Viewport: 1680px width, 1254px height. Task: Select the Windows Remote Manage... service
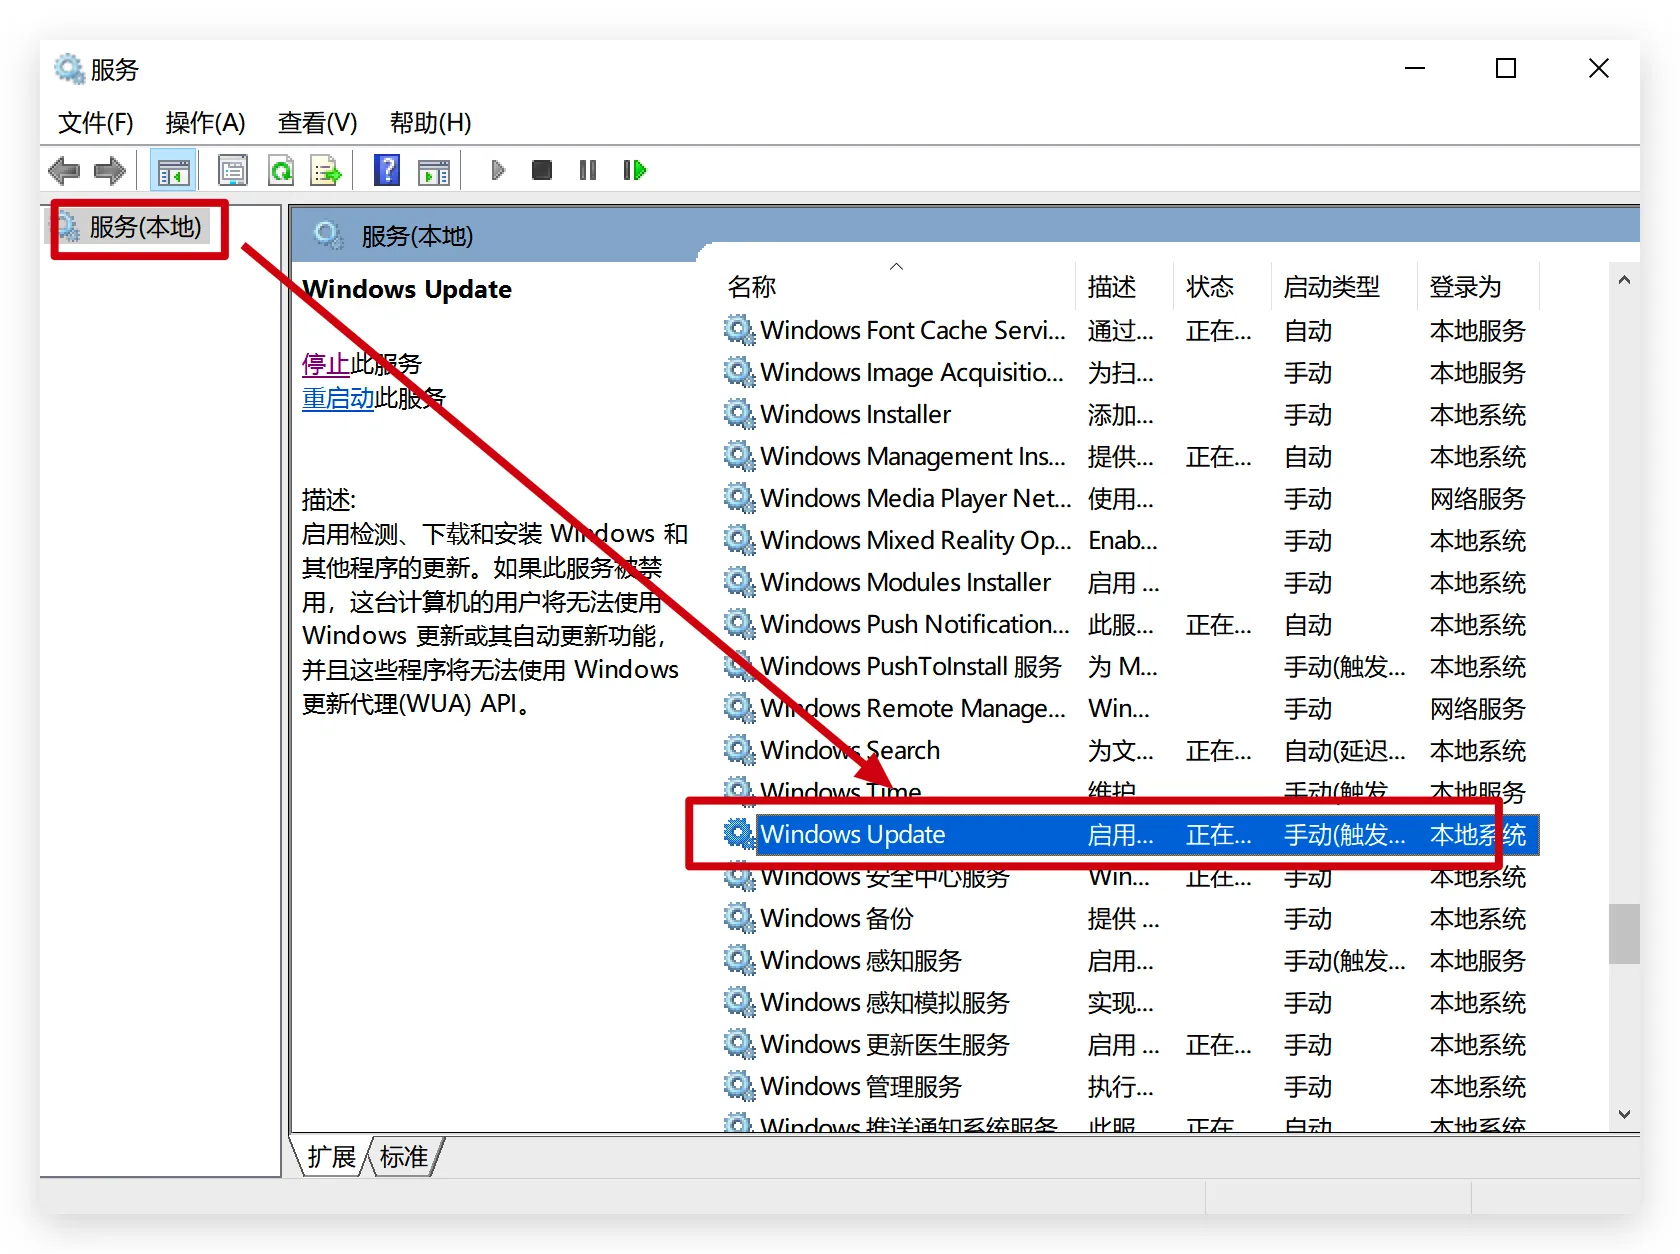[x=913, y=709]
